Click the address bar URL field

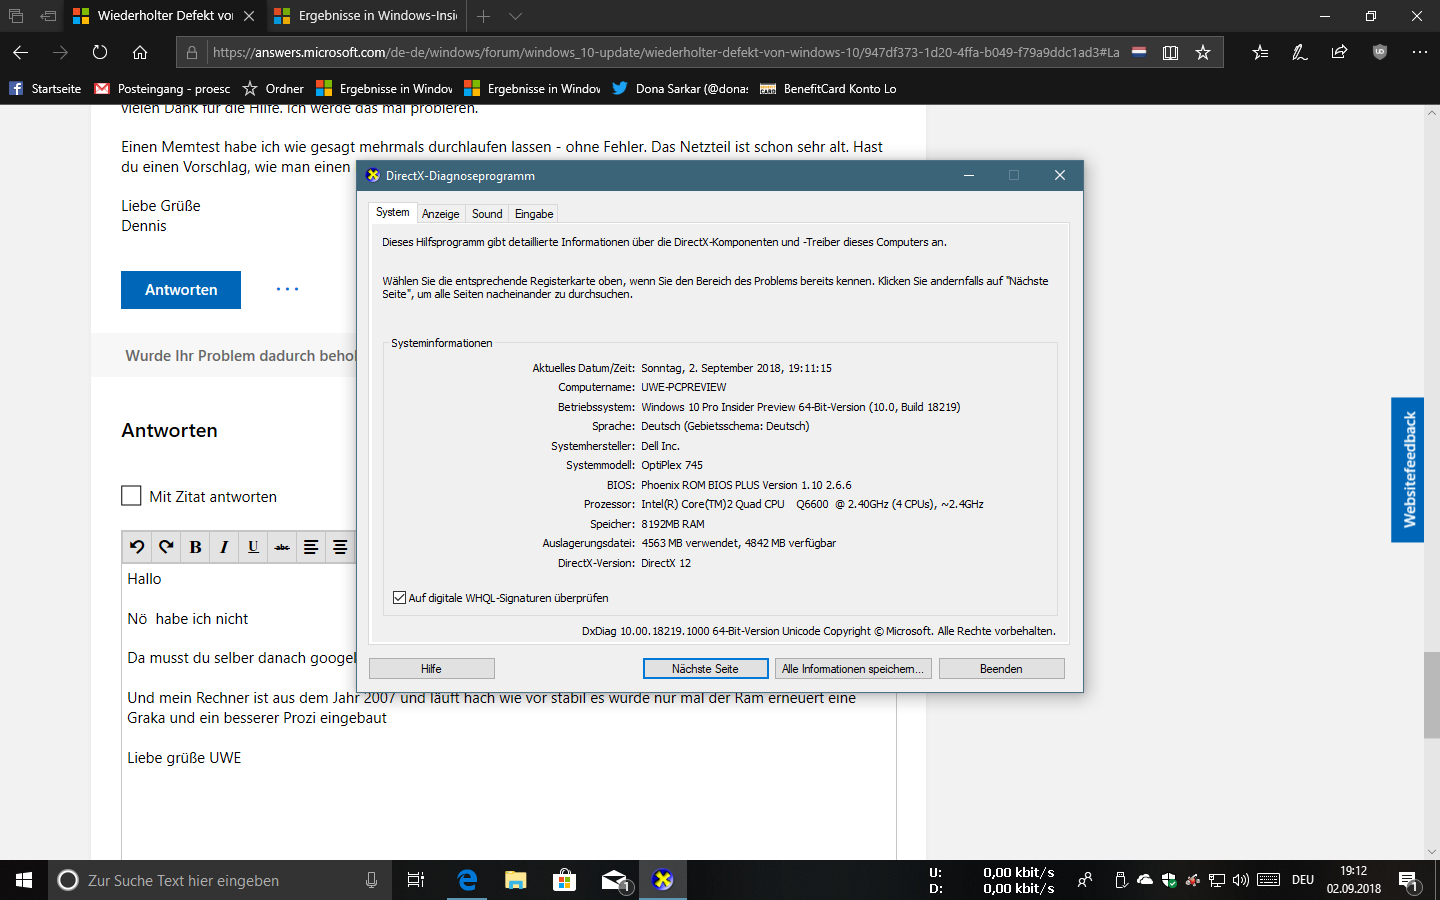click(x=665, y=52)
